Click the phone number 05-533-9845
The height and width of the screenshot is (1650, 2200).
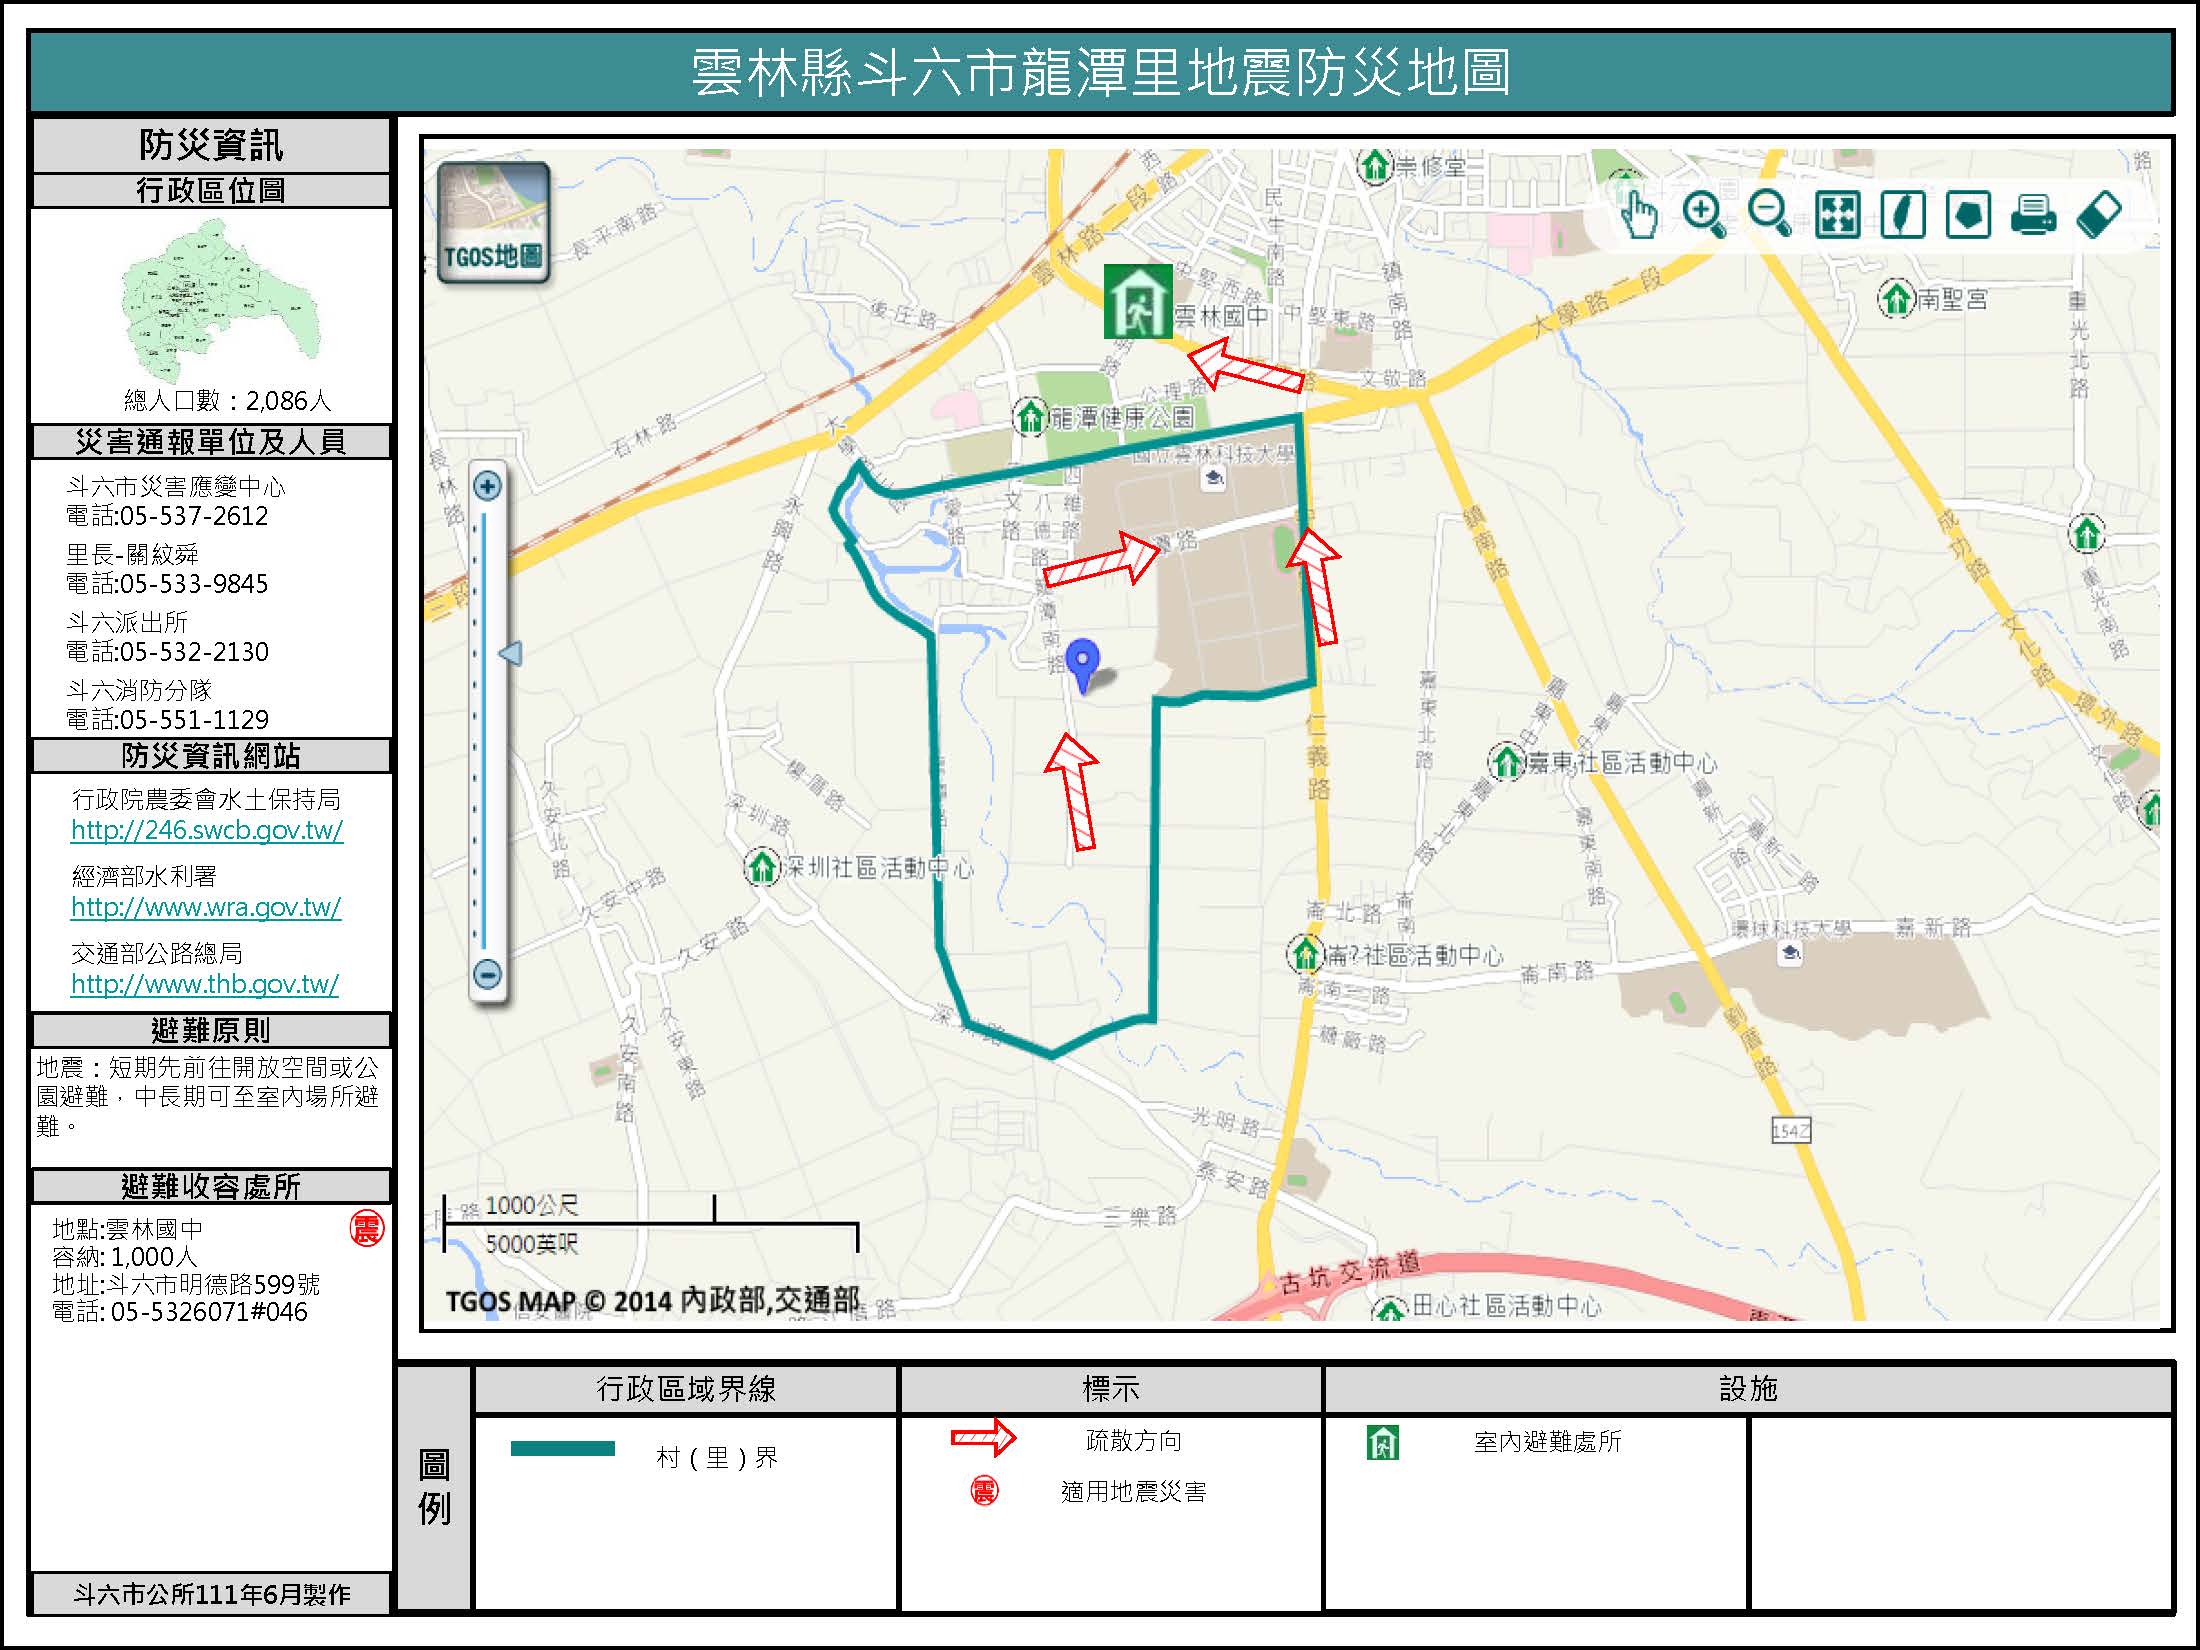tap(194, 584)
